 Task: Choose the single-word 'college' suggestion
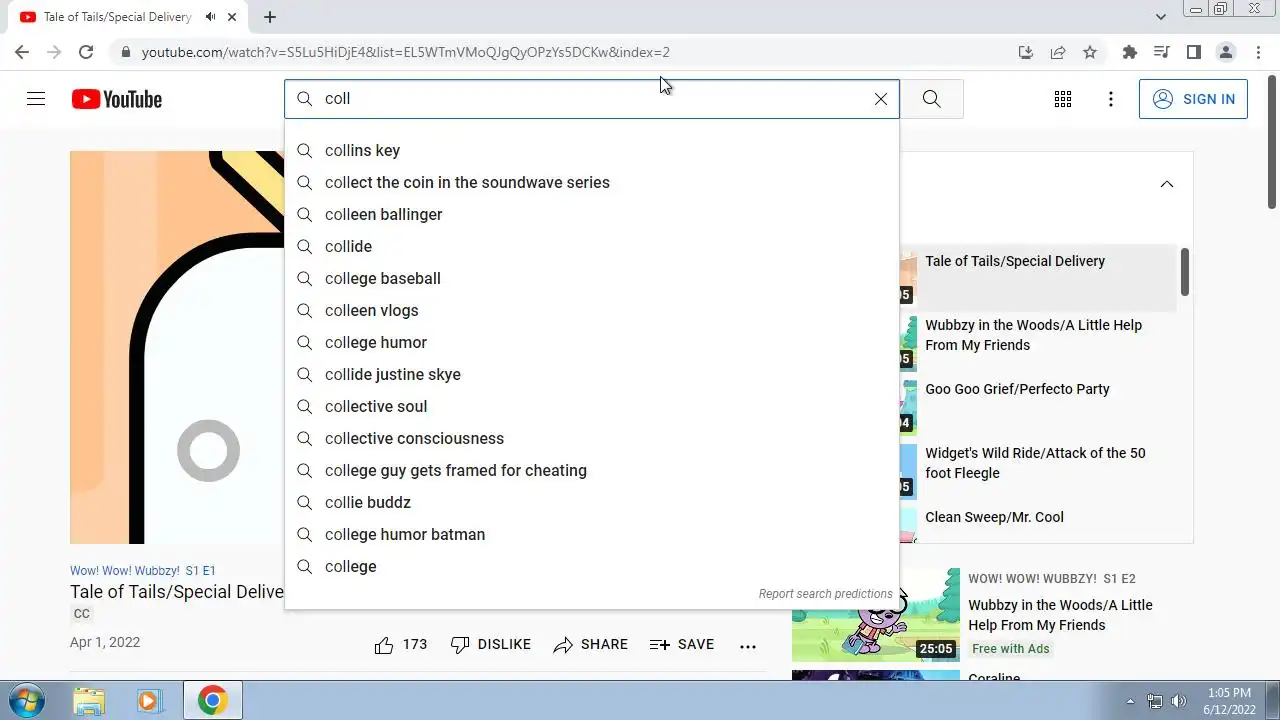pyautogui.click(x=592, y=566)
